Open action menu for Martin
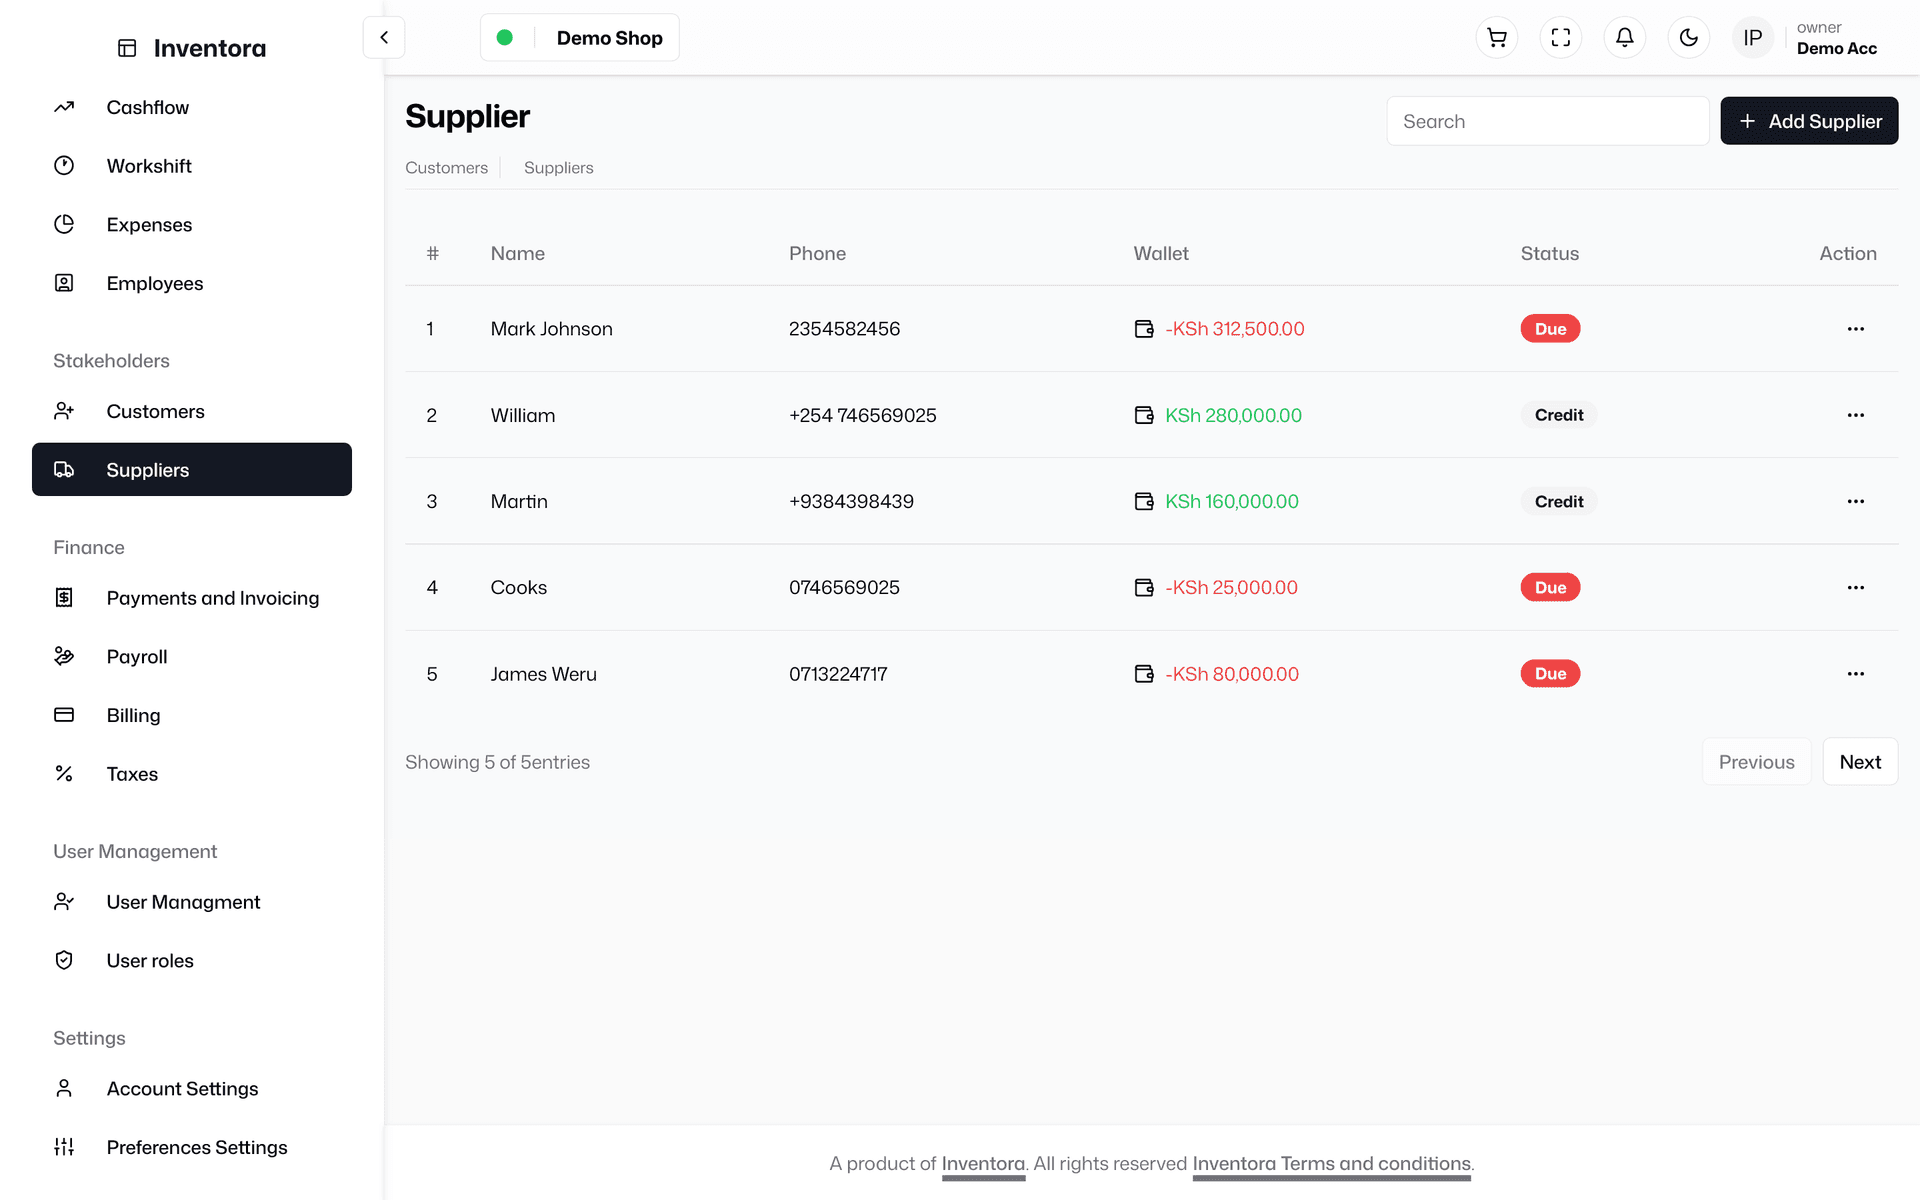 [1856, 501]
